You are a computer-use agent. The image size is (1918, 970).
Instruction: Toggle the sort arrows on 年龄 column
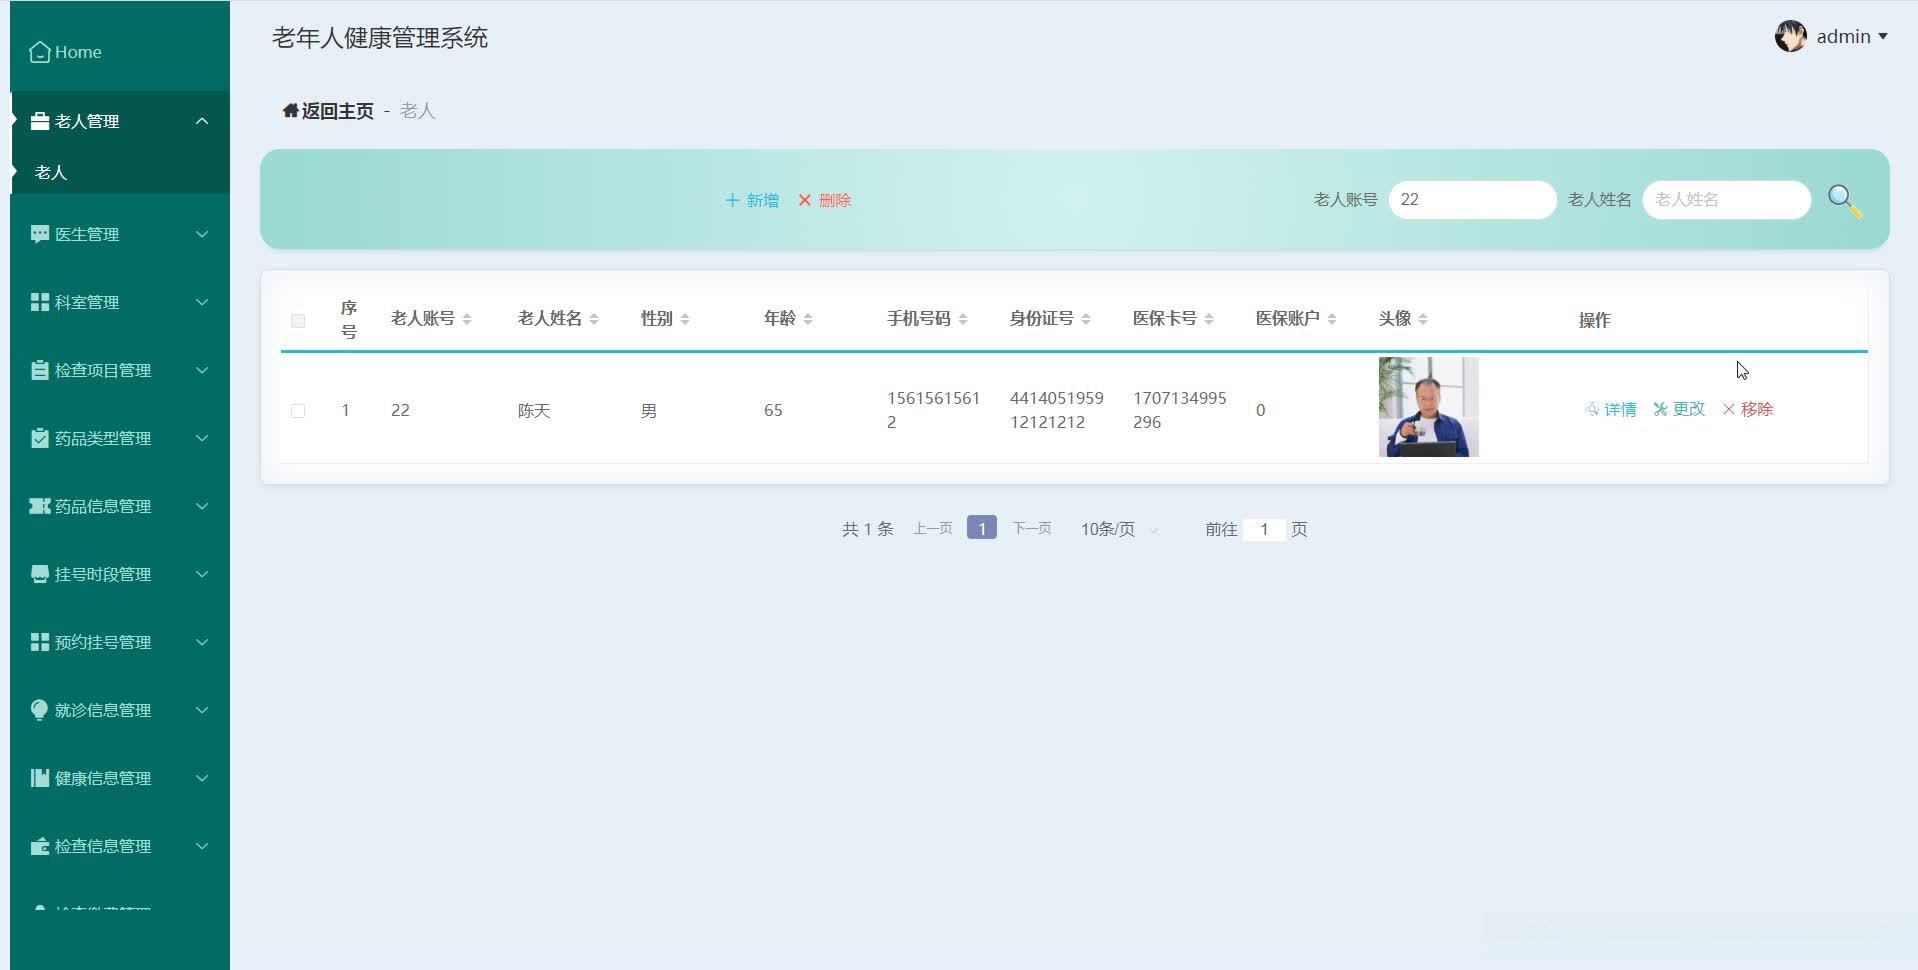click(x=809, y=318)
